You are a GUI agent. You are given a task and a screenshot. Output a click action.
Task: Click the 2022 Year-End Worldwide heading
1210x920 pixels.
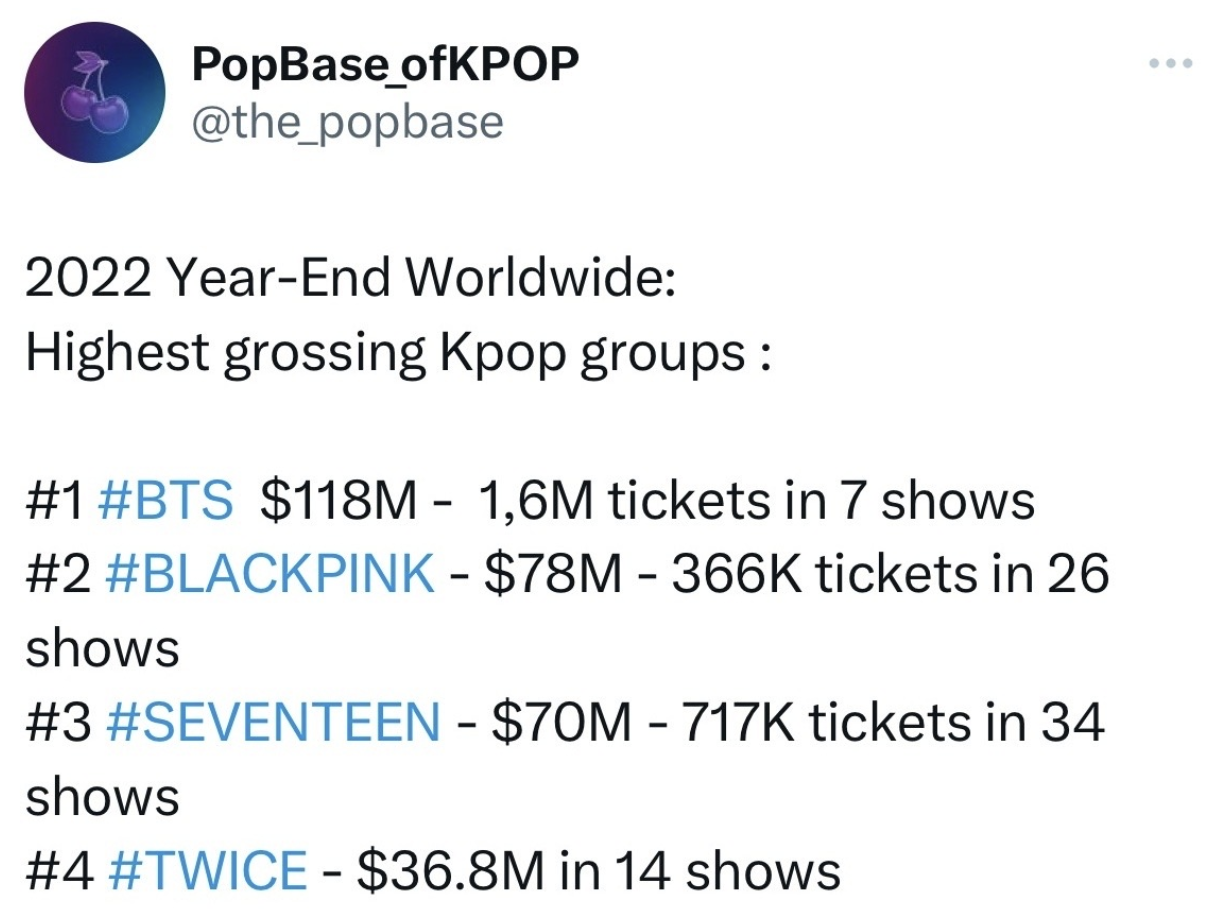[x=350, y=277]
